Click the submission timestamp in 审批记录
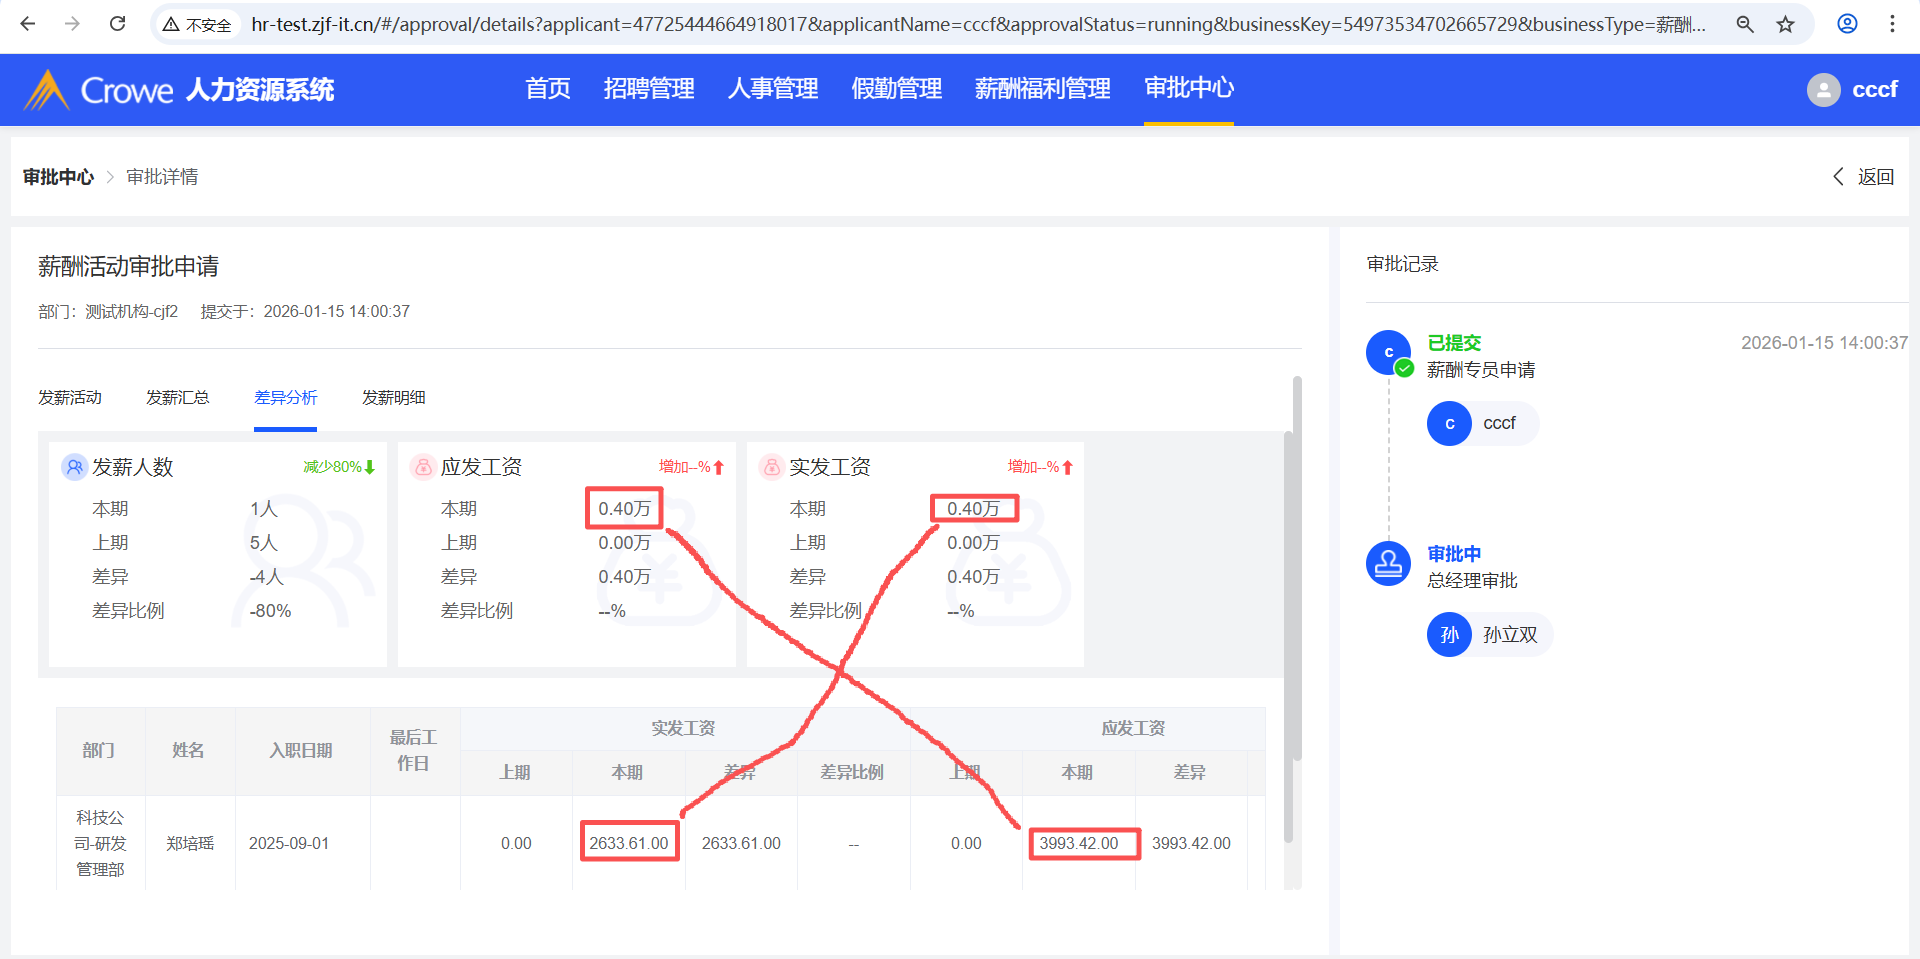 point(1824,343)
